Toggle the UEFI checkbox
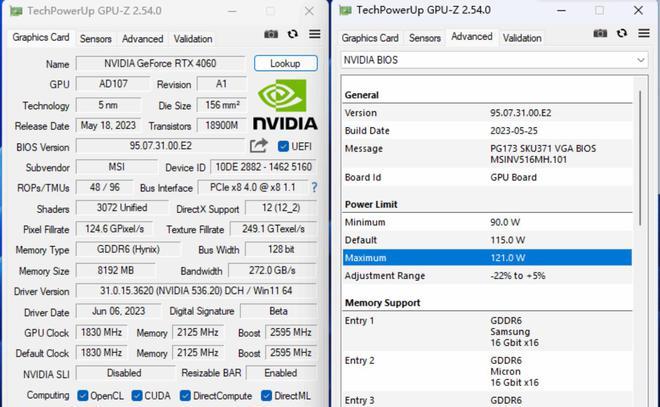The height and width of the screenshot is (407, 660). tap(283, 146)
